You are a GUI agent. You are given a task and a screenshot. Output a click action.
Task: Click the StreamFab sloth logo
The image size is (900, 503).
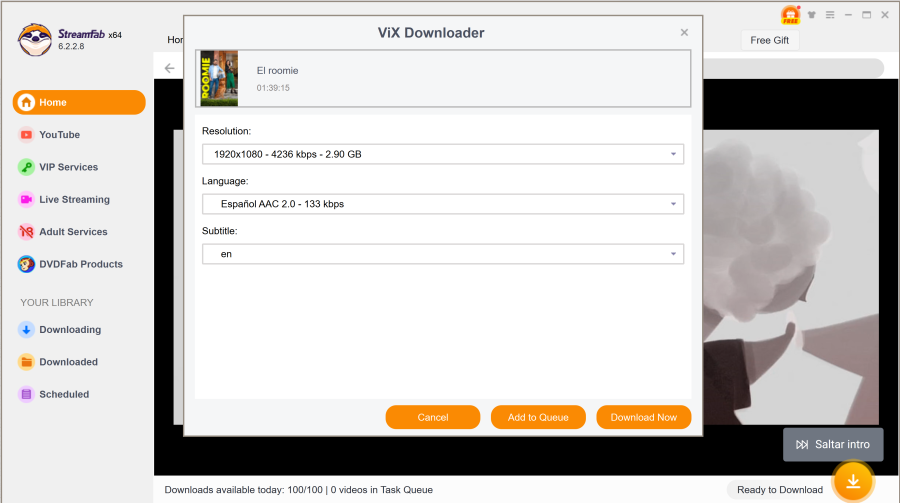[x=34, y=40]
